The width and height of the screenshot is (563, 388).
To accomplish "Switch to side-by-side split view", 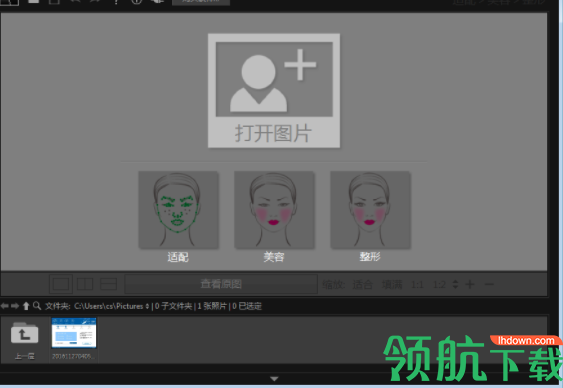I will tap(85, 284).
